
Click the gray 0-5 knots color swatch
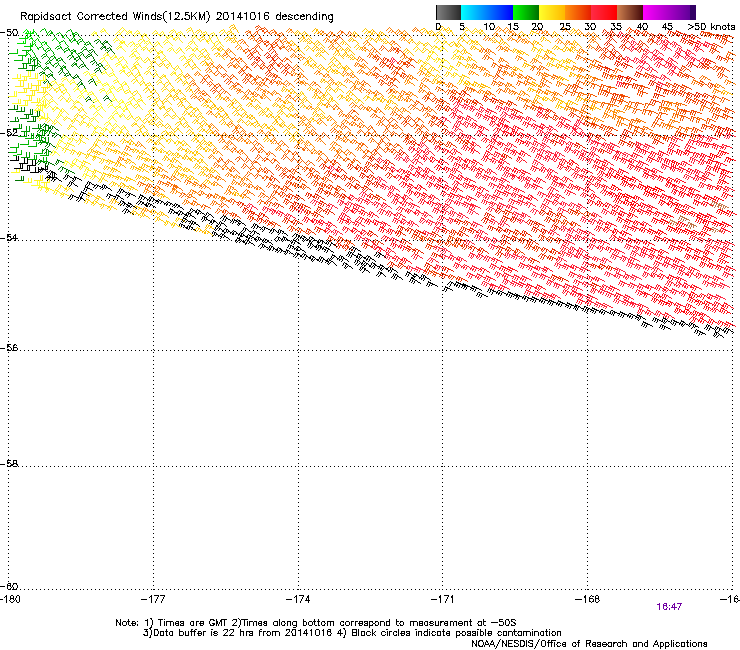pos(448,12)
